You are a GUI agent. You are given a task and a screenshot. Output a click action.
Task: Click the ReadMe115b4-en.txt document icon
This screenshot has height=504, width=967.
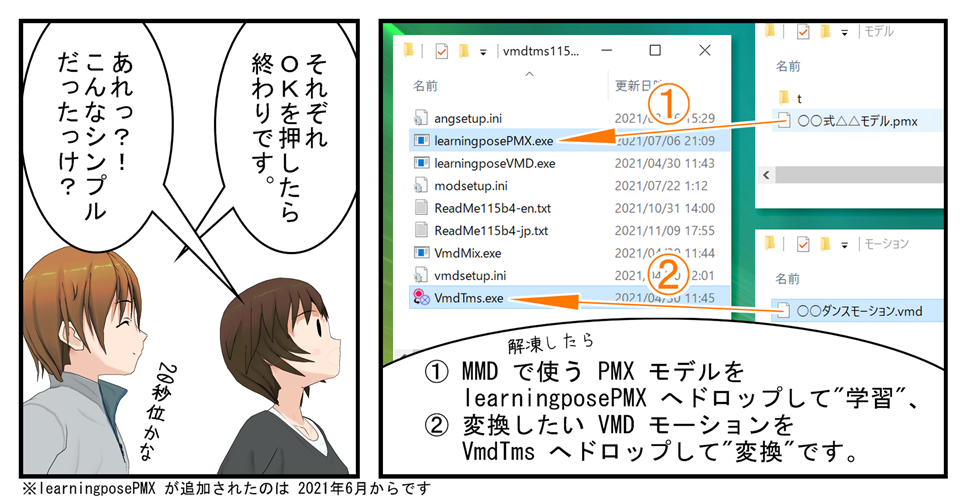(x=421, y=207)
